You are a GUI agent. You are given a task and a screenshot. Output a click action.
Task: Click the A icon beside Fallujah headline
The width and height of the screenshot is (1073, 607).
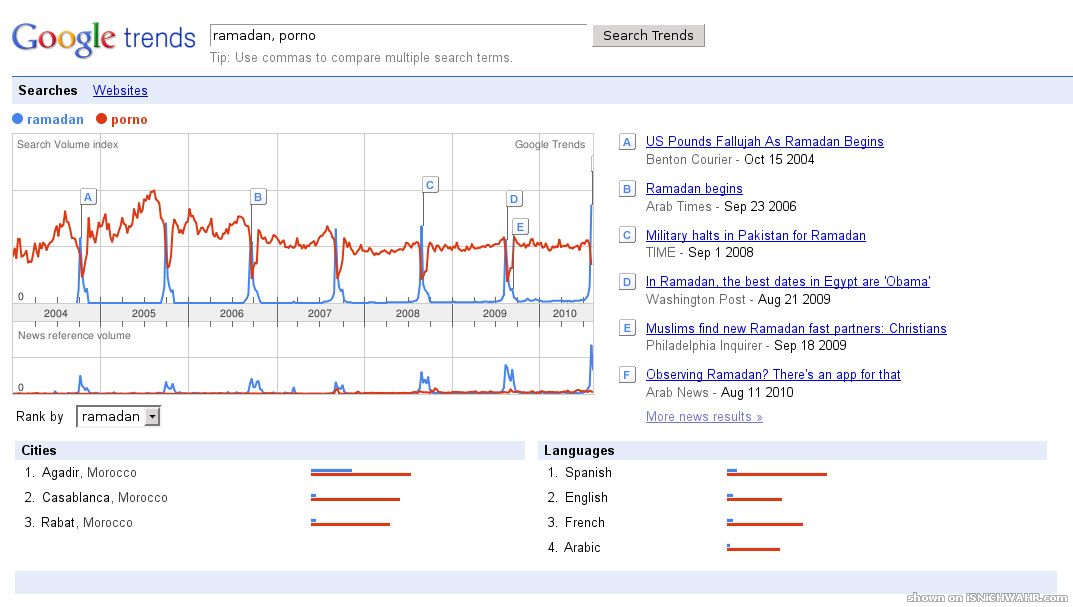(627, 142)
